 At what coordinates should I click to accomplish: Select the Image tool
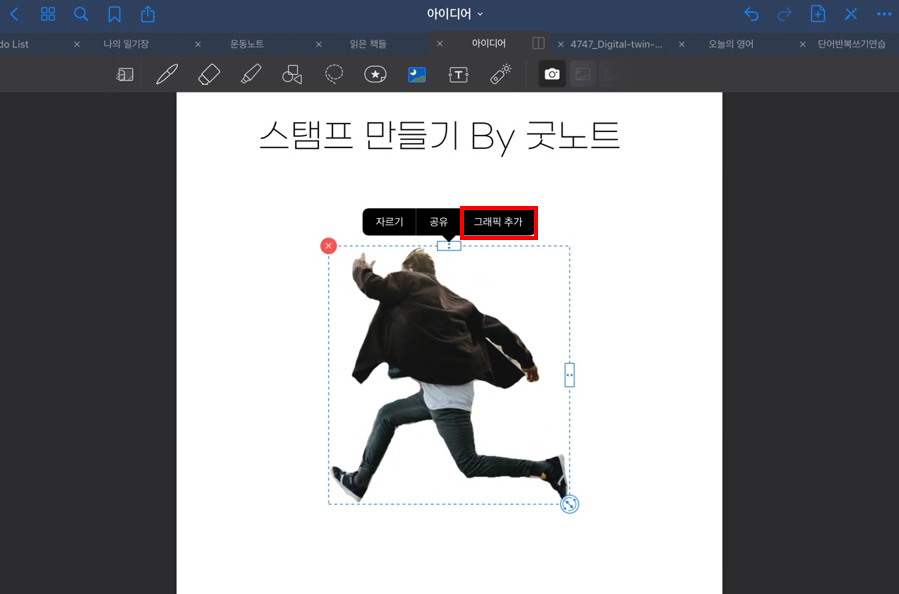417,75
